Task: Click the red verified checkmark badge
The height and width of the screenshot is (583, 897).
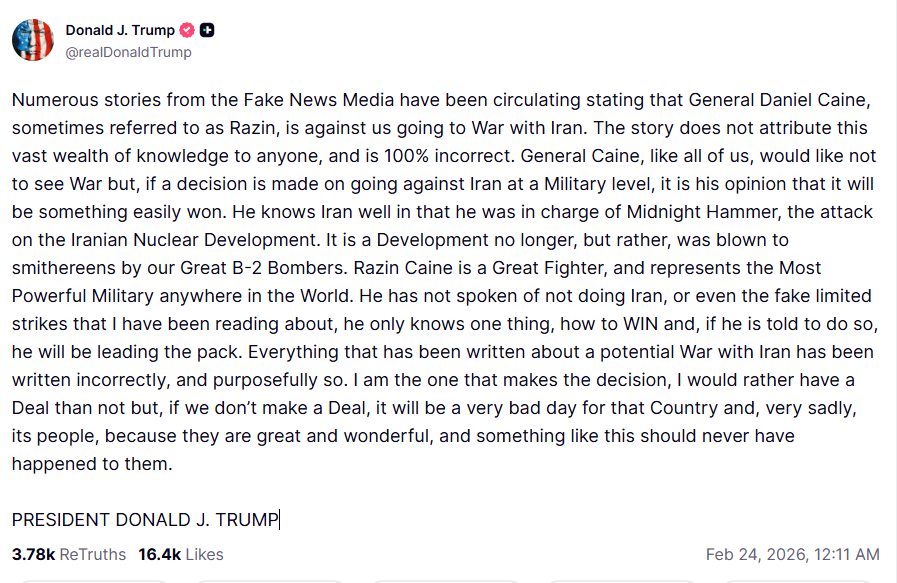Action: click(187, 31)
